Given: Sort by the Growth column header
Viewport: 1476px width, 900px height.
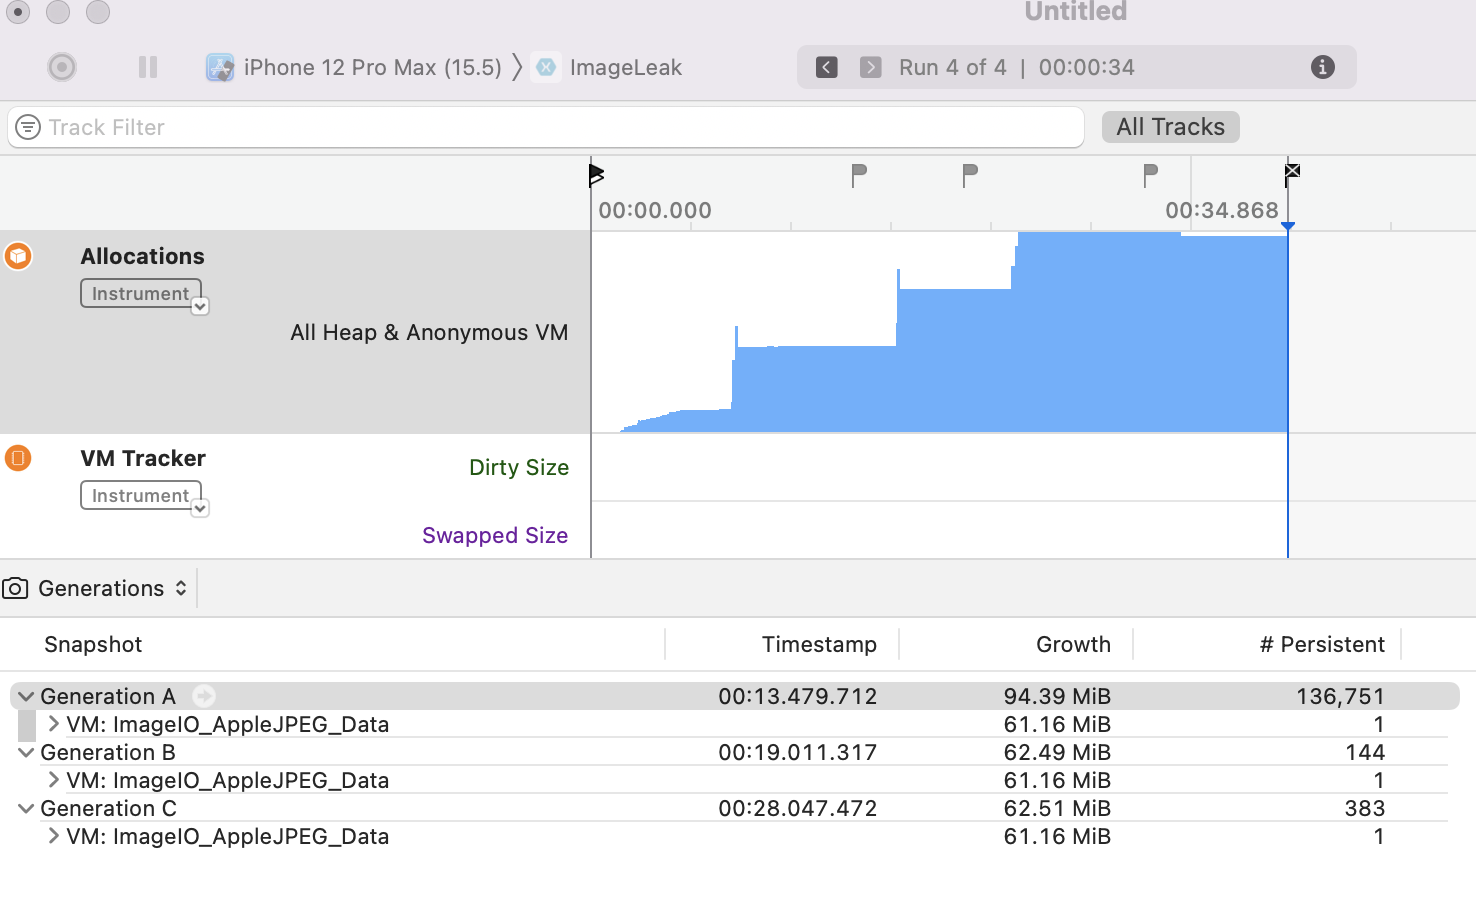Looking at the screenshot, I should click(x=1073, y=644).
